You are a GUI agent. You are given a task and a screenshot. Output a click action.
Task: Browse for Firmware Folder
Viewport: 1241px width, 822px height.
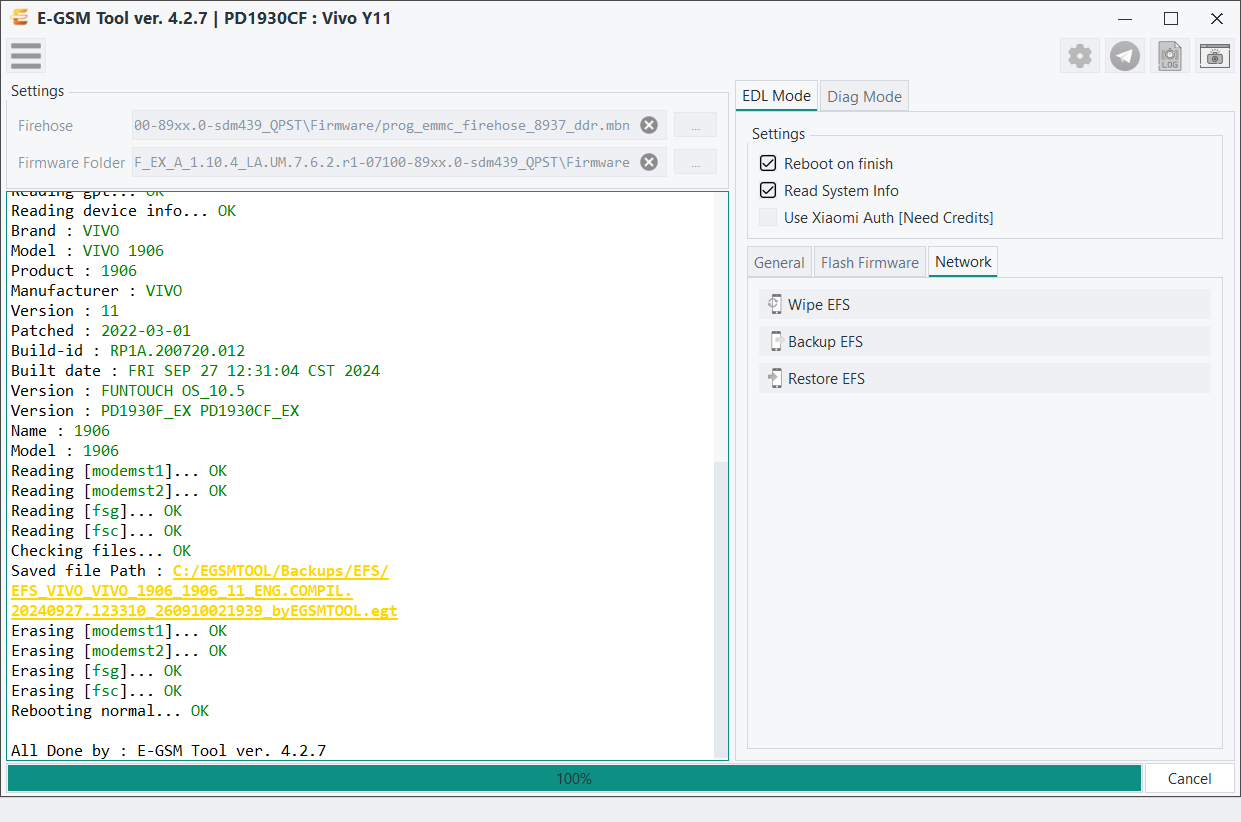click(x=695, y=162)
